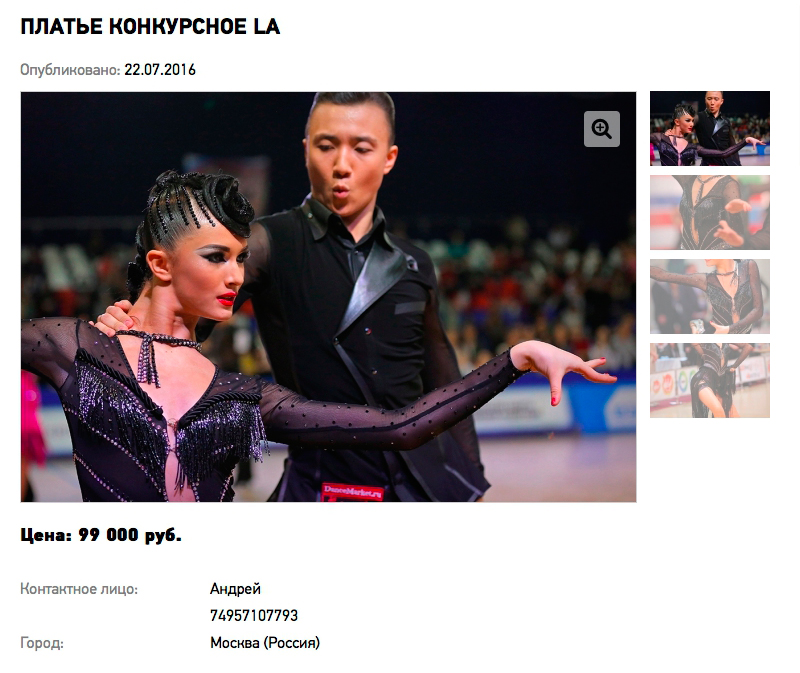Click the publication date 22.07.2016

coord(160,70)
